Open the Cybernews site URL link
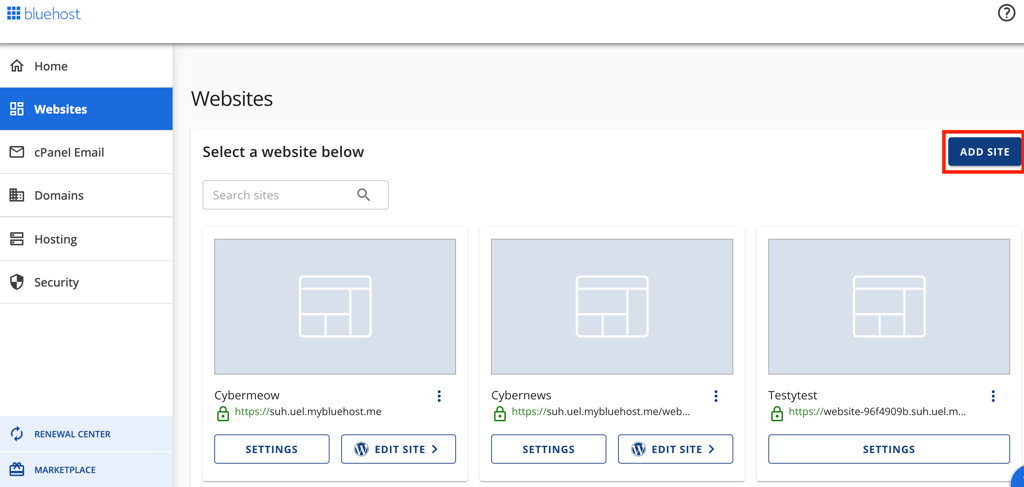The width and height of the screenshot is (1024, 487). pyautogui.click(x=601, y=412)
